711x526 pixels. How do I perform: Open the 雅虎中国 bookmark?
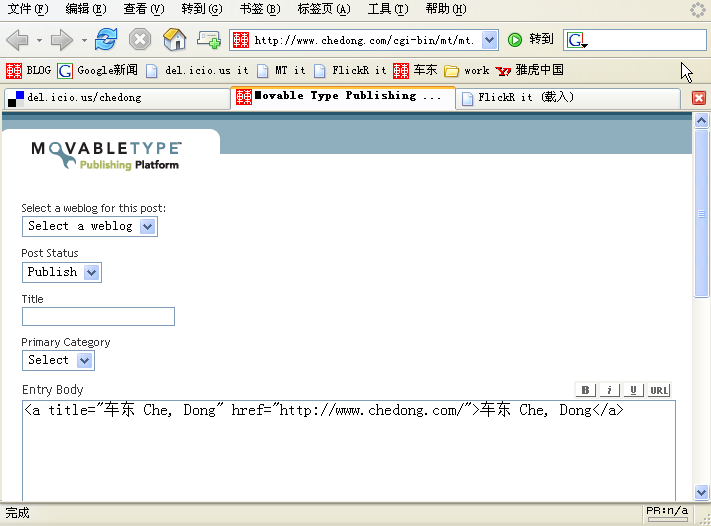[x=529, y=70]
